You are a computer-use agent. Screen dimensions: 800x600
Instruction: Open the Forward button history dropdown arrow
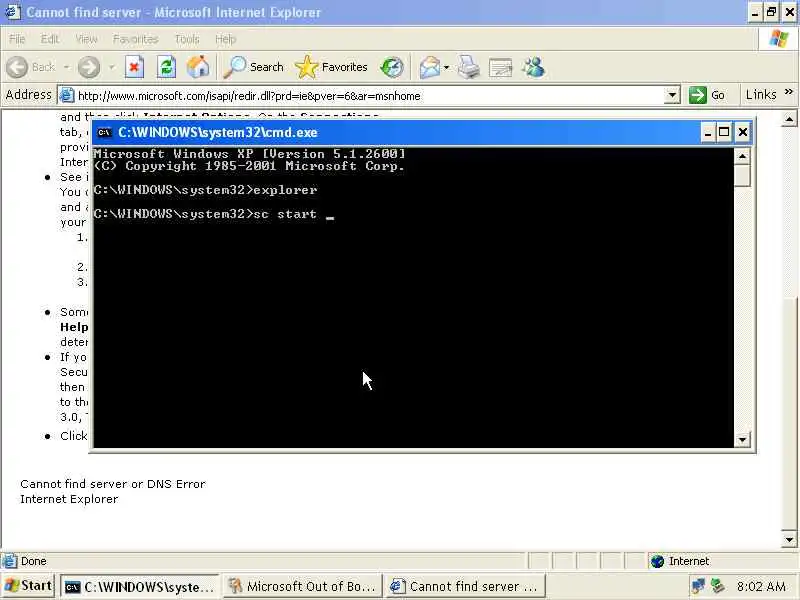click(112, 67)
